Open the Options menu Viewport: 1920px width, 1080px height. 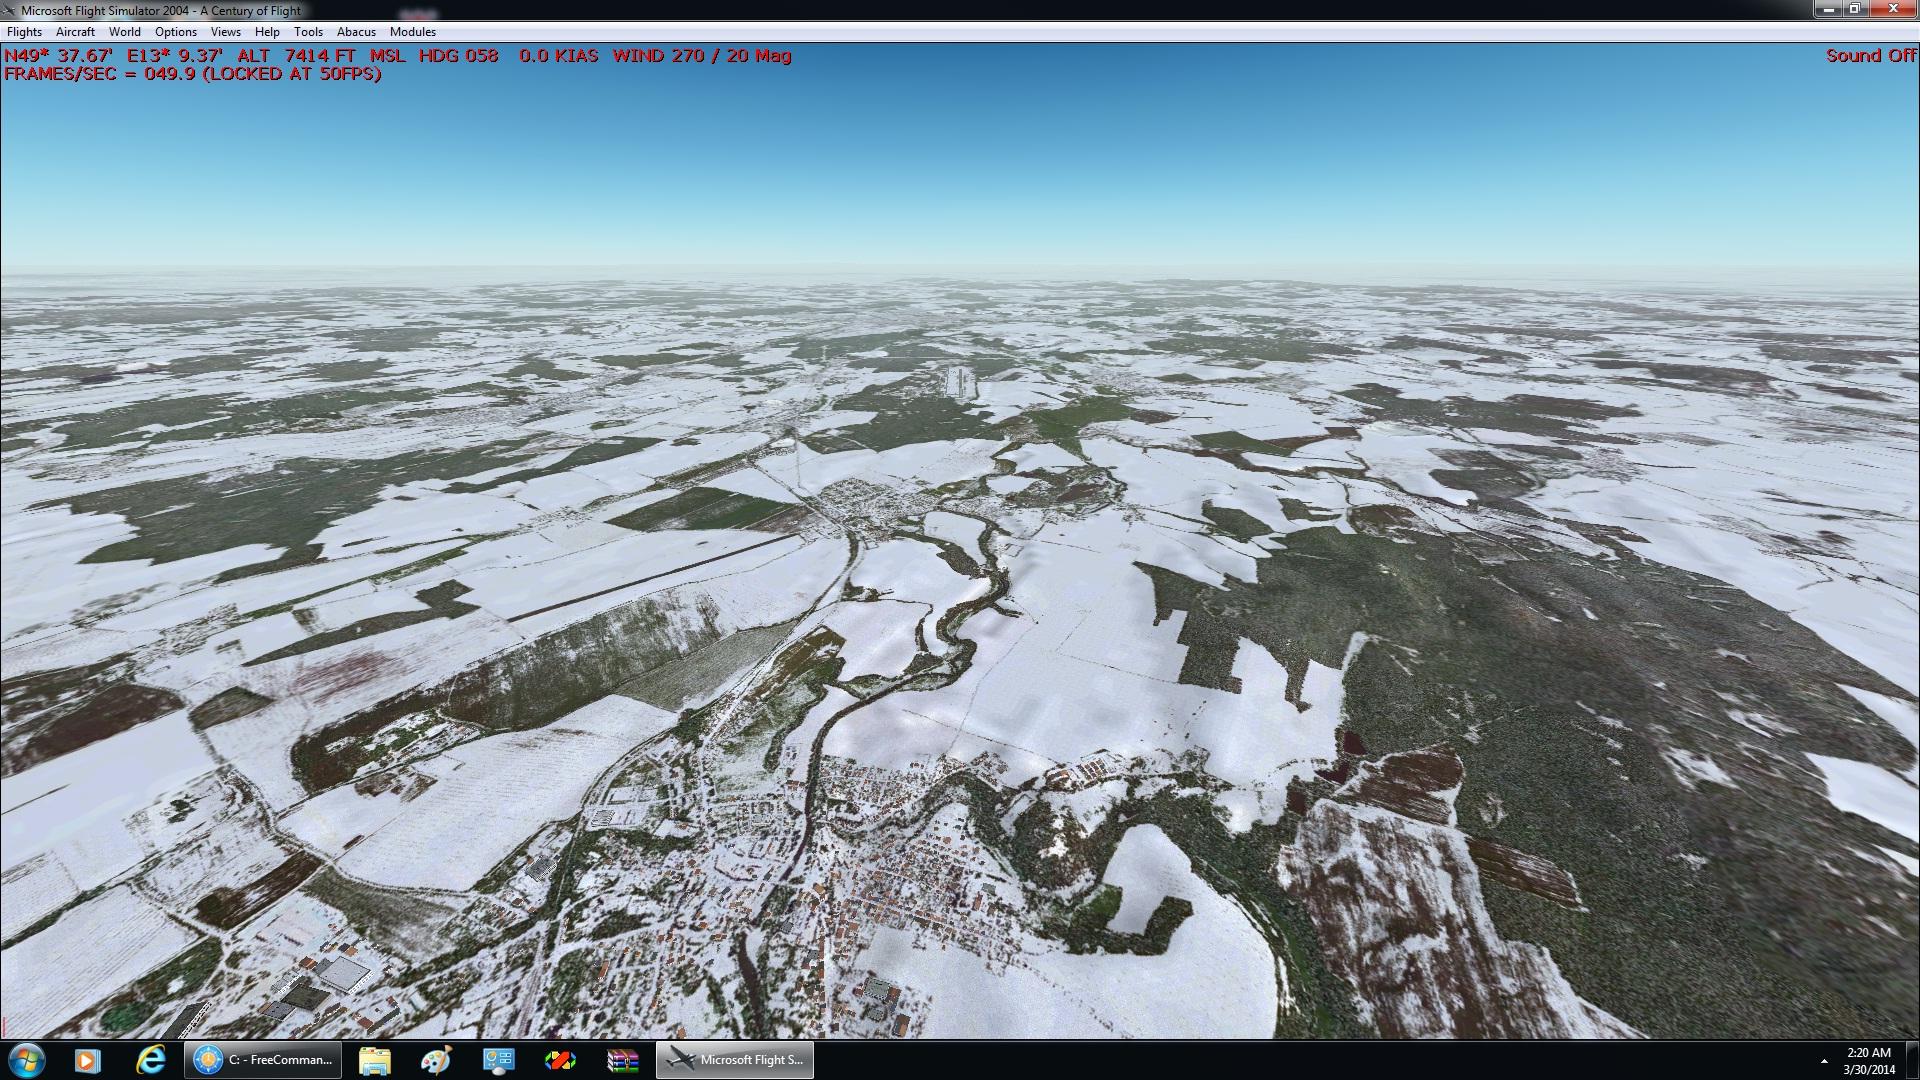175,32
